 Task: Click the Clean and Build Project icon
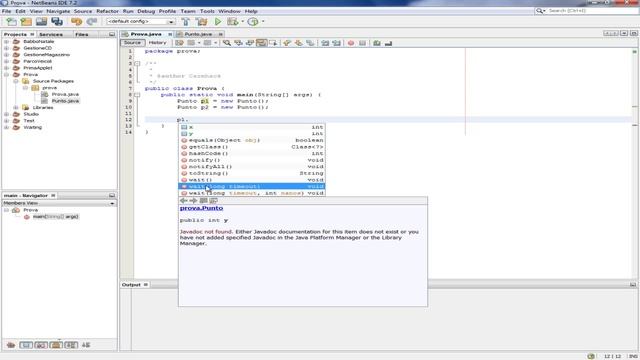click(x=201, y=22)
